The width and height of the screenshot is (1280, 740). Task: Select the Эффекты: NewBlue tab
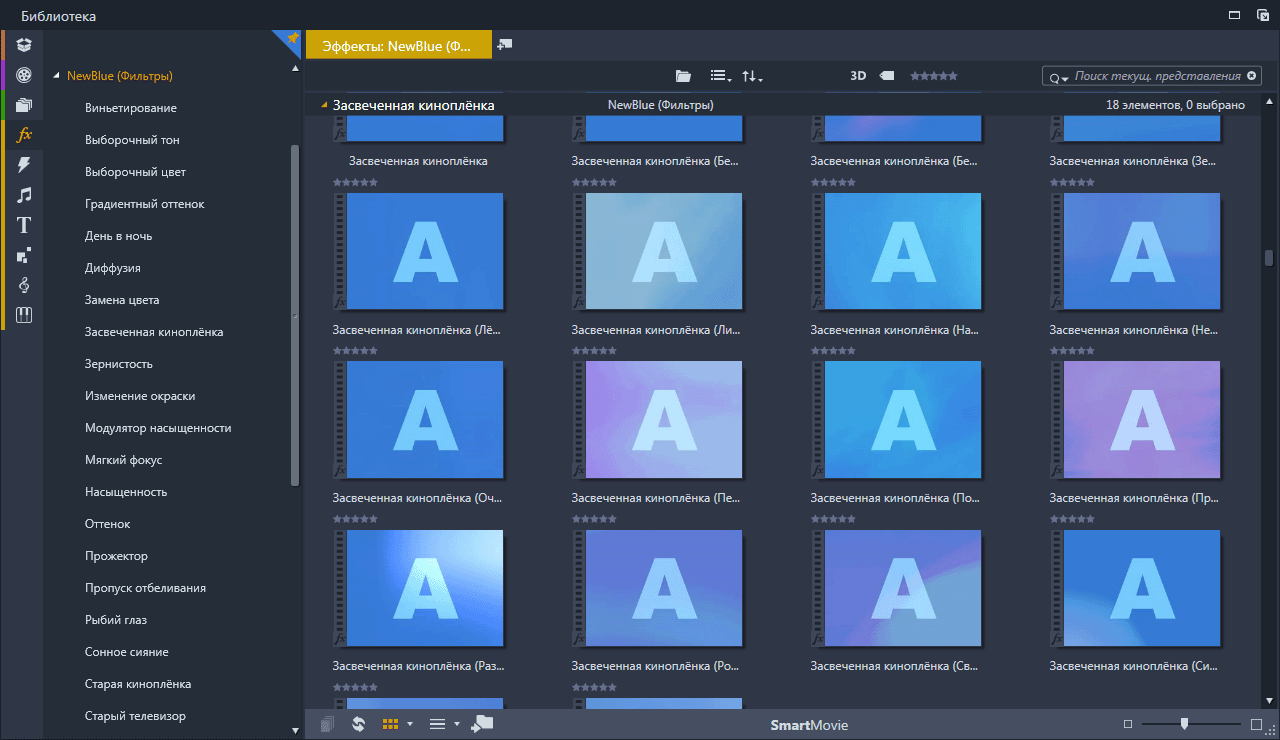tap(398, 44)
